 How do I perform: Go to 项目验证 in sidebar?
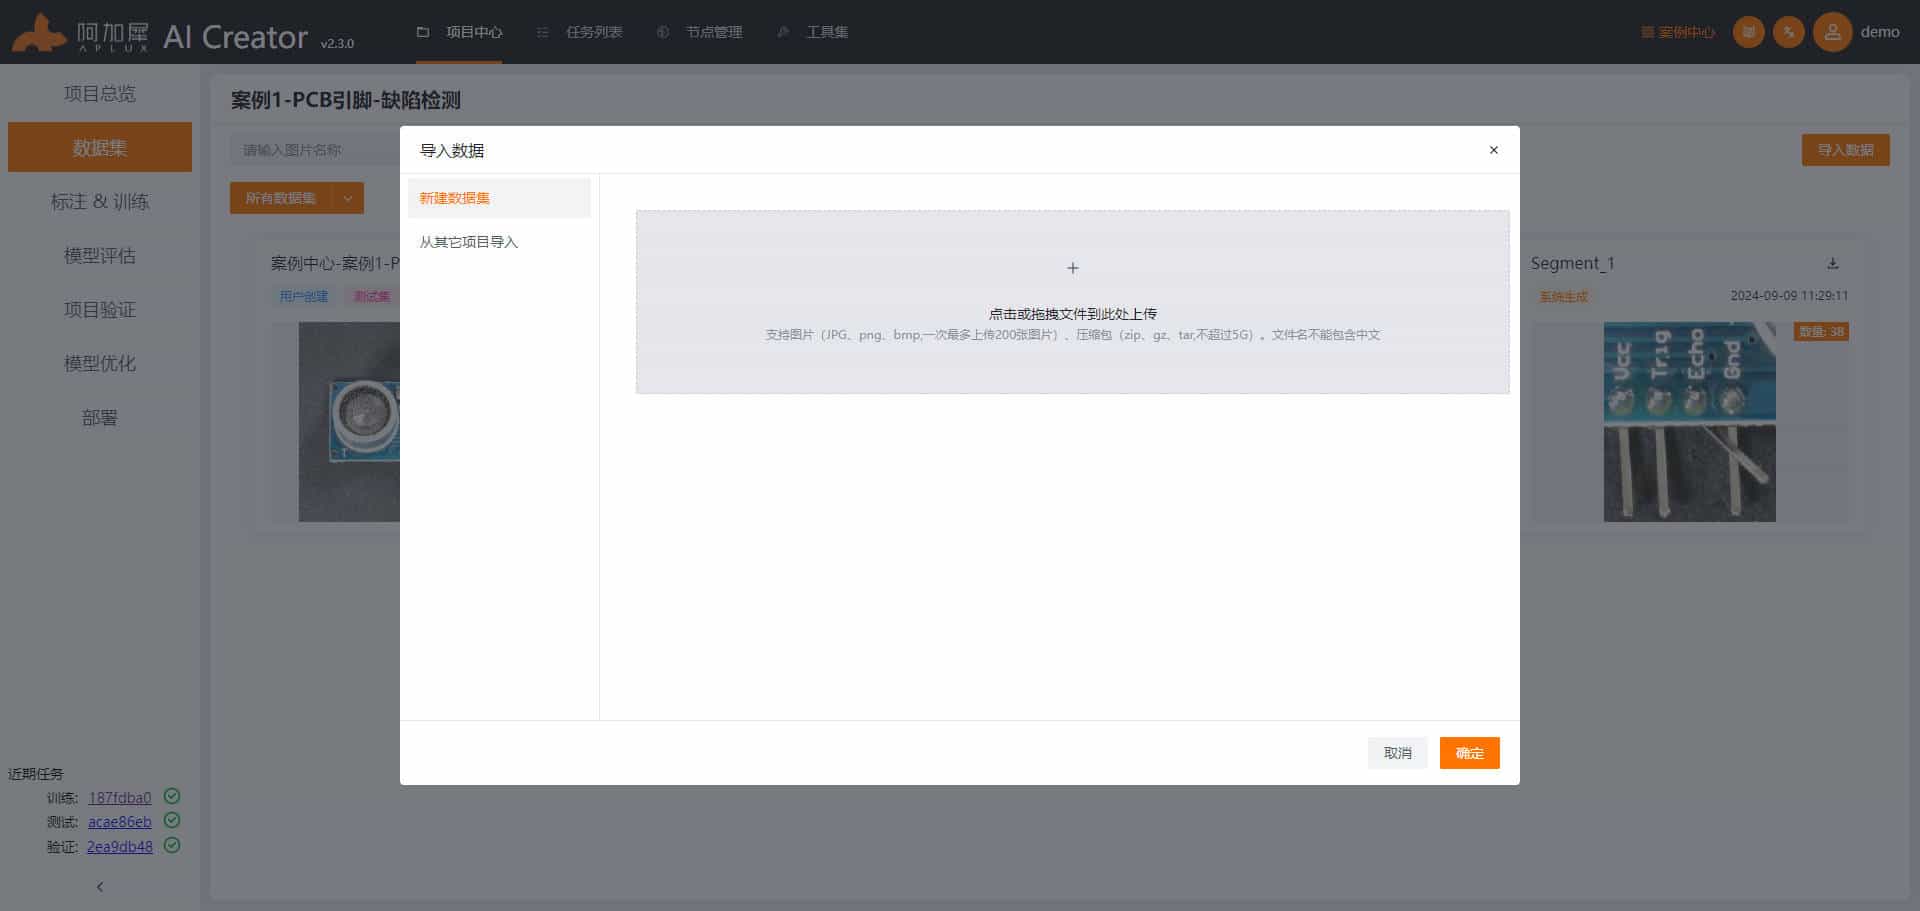click(x=100, y=310)
